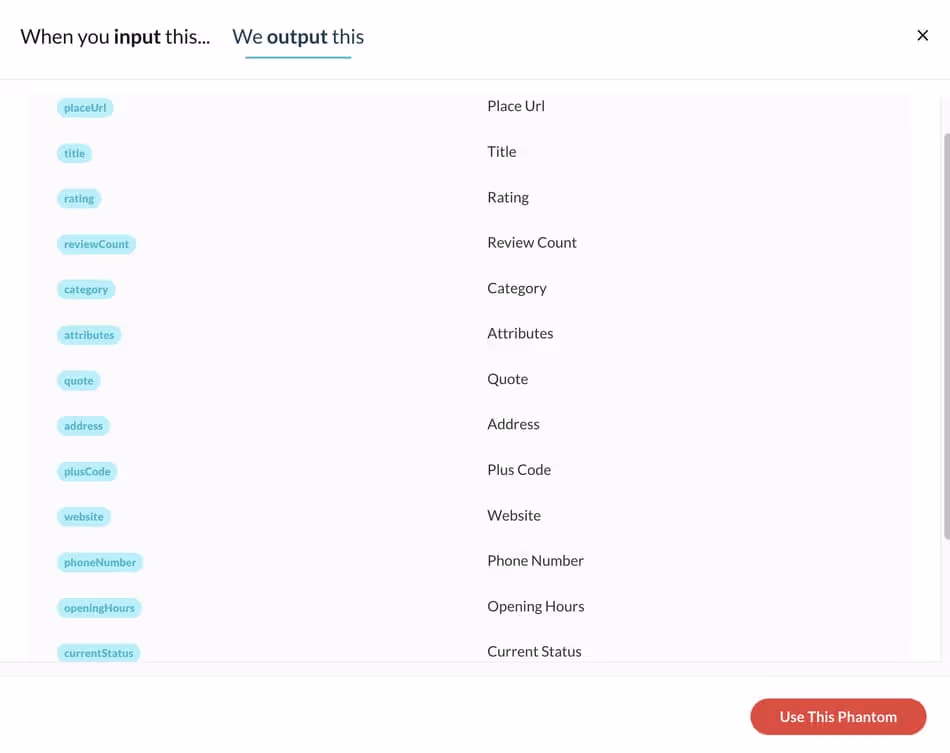Image resolution: width=950 pixels, height=753 pixels.
Task: Select the 'We output this' tab
Action: (298, 37)
